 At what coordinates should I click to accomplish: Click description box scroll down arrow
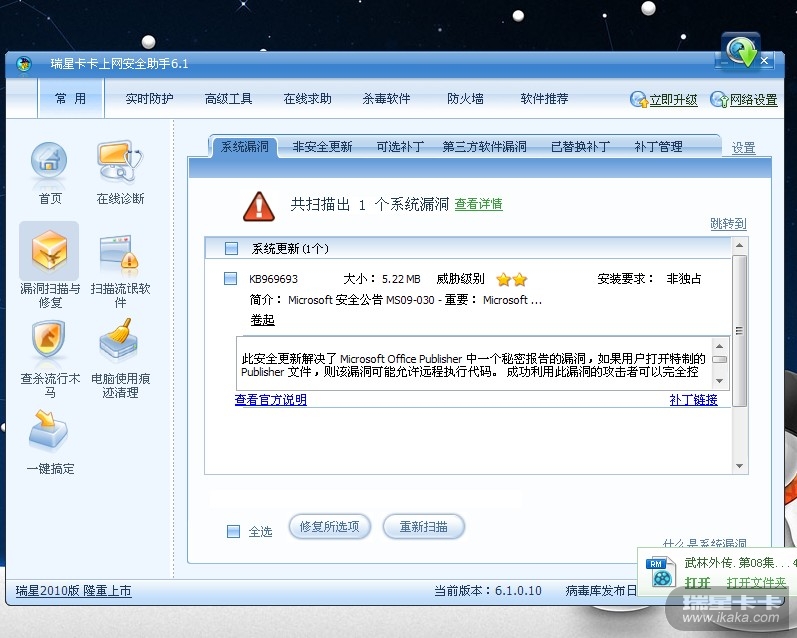coord(719,381)
